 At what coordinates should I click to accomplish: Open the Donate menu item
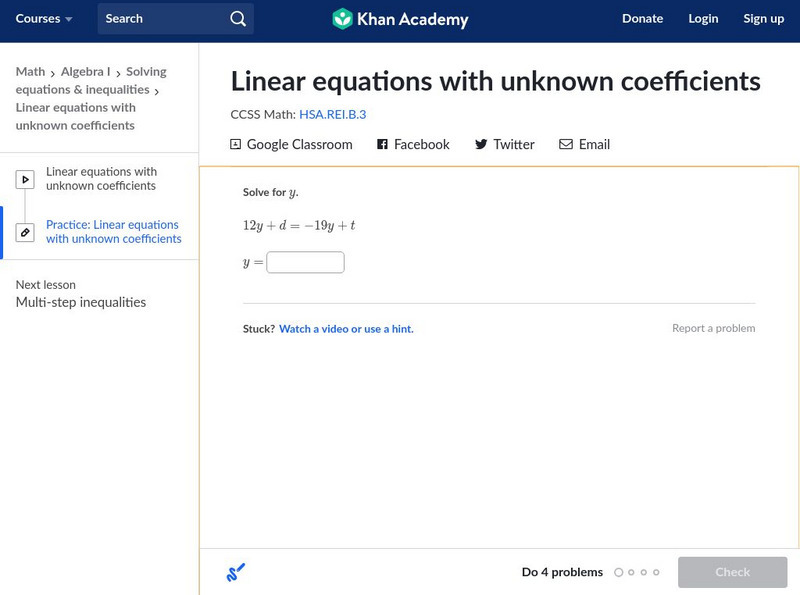coord(642,19)
